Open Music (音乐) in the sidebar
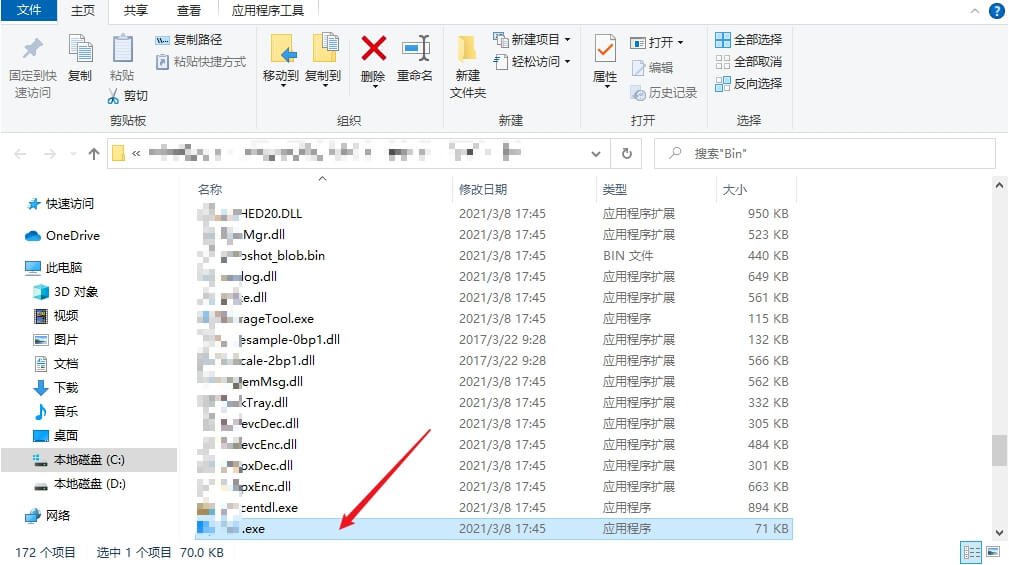The image size is (1009, 565). (56, 411)
